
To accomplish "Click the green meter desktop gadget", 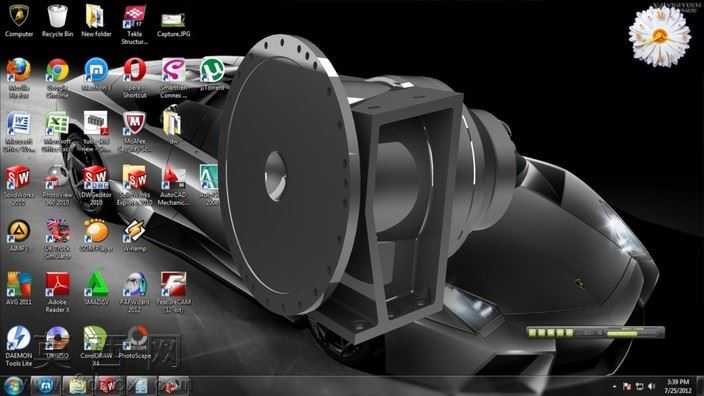I will (595, 333).
